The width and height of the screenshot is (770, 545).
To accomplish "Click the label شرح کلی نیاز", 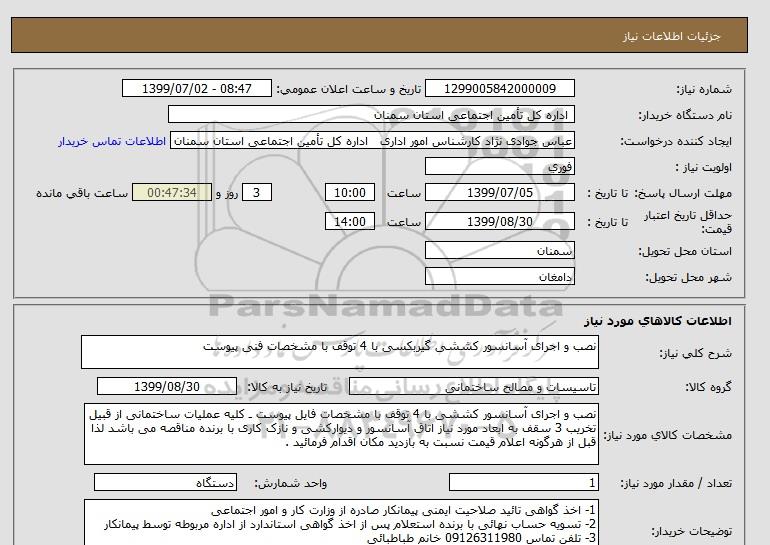I will tap(695, 353).
